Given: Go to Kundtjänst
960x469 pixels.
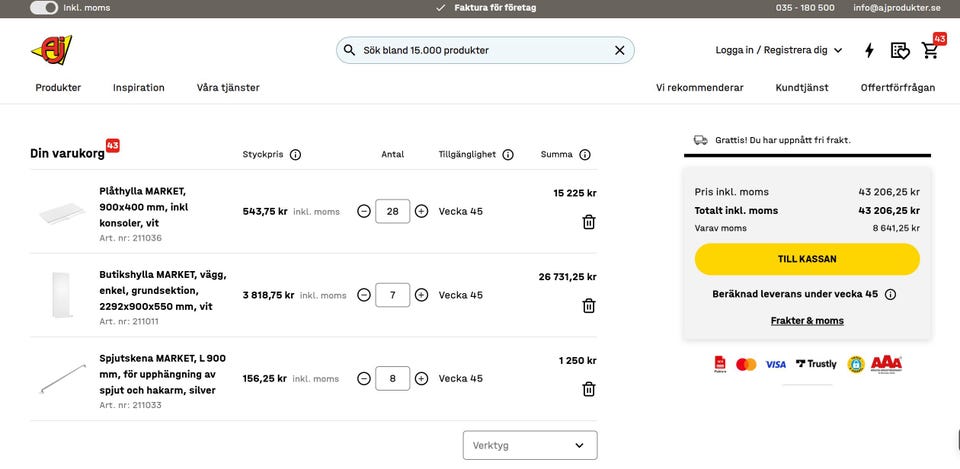Looking at the screenshot, I should point(801,88).
